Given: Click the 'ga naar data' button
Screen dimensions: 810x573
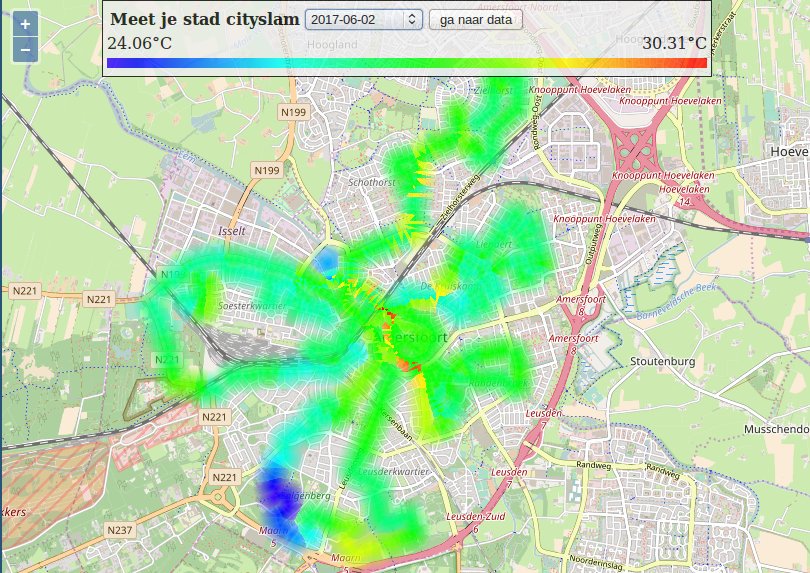Looking at the screenshot, I should pos(476,20).
